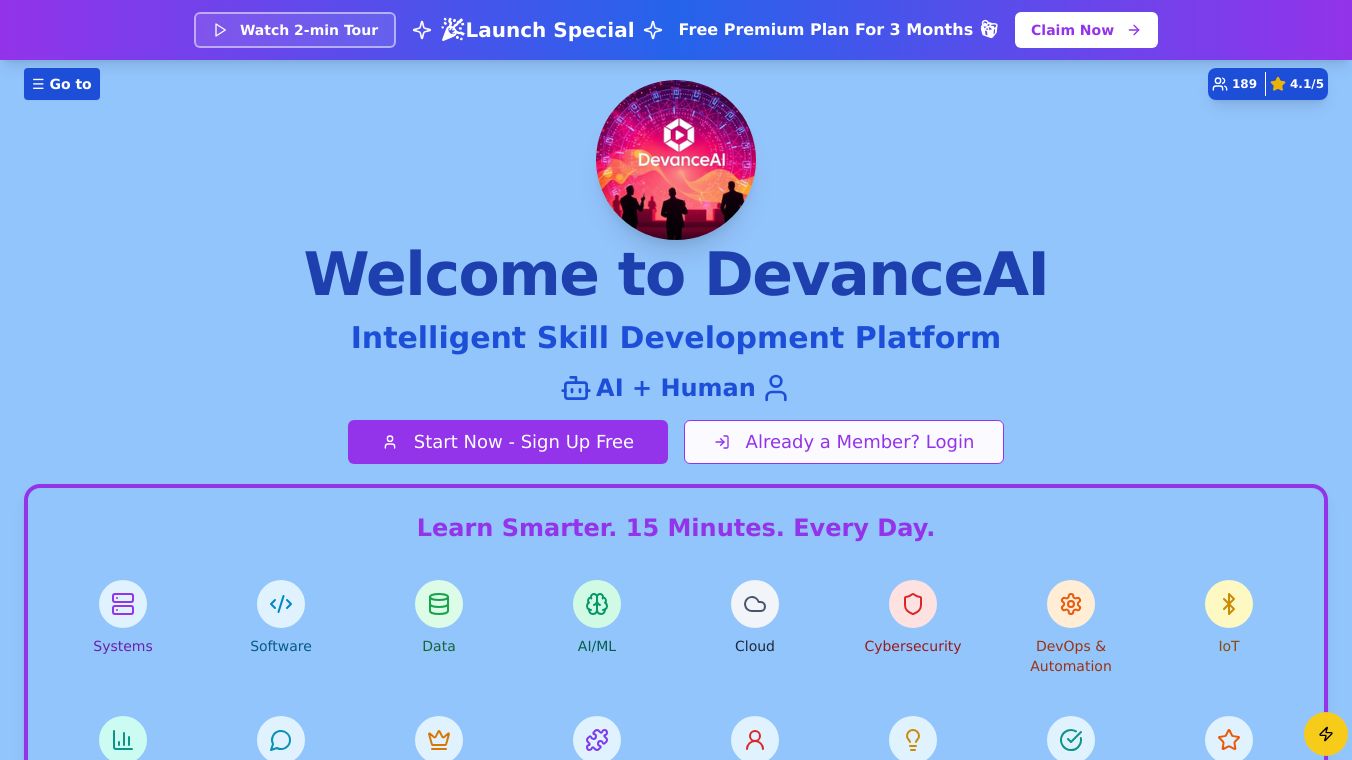The image size is (1352, 760).
Task: Click the Welcome to DevanceAI heading
Action: point(676,274)
